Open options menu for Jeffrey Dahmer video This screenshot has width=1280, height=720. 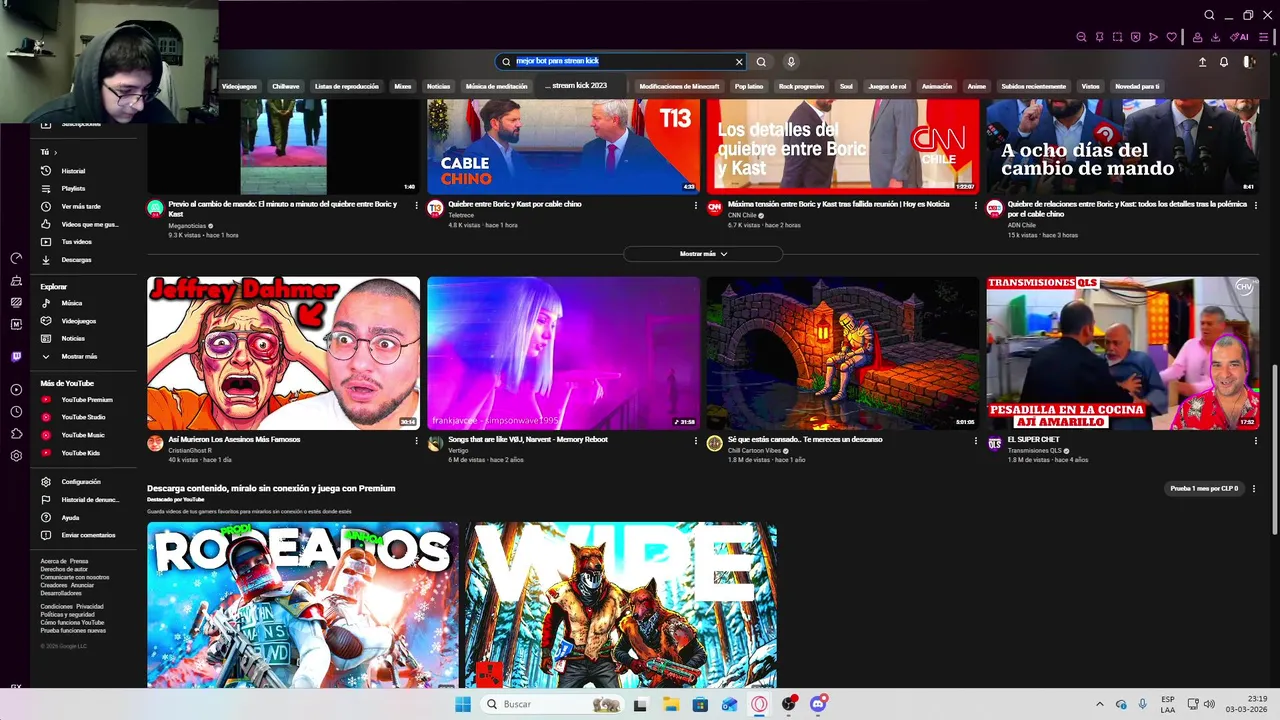[x=416, y=440]
